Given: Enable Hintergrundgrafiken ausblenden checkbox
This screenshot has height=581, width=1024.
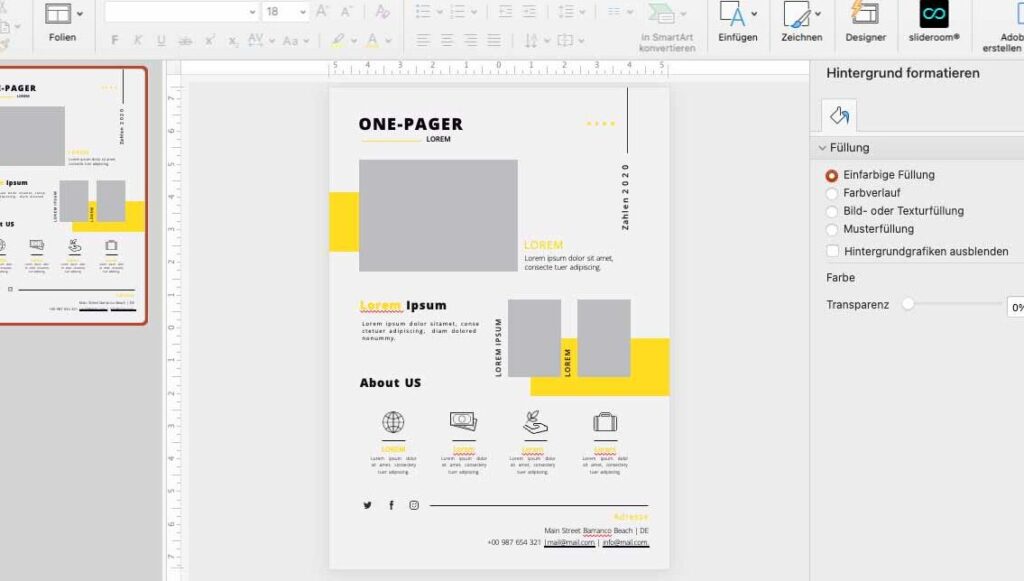Looking at the screenshot, I should [x=833, y=251].
